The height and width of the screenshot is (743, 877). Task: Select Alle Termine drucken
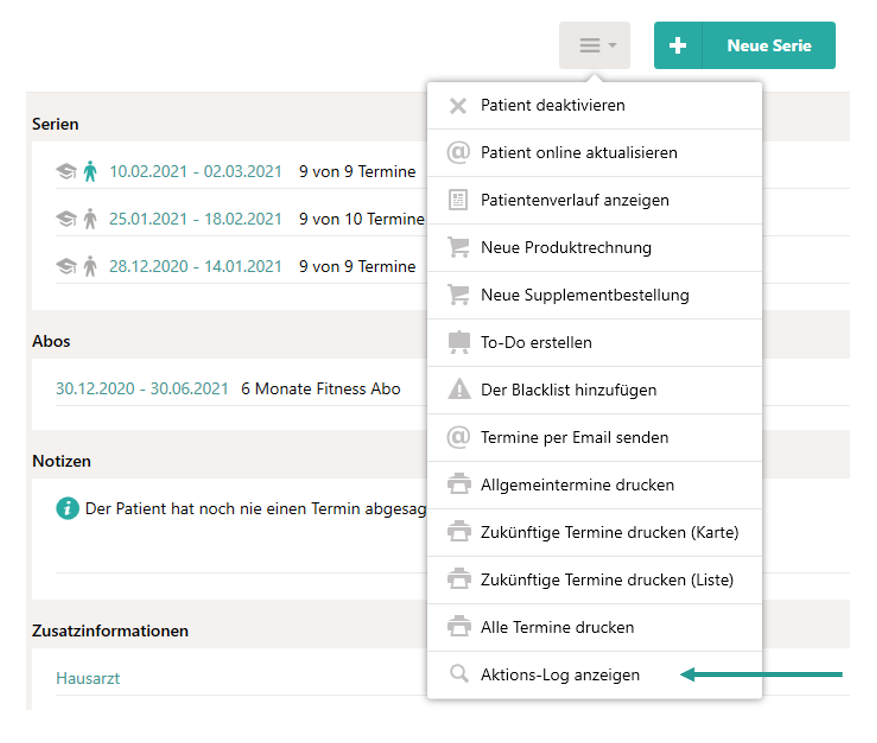[x=557, y=627]
